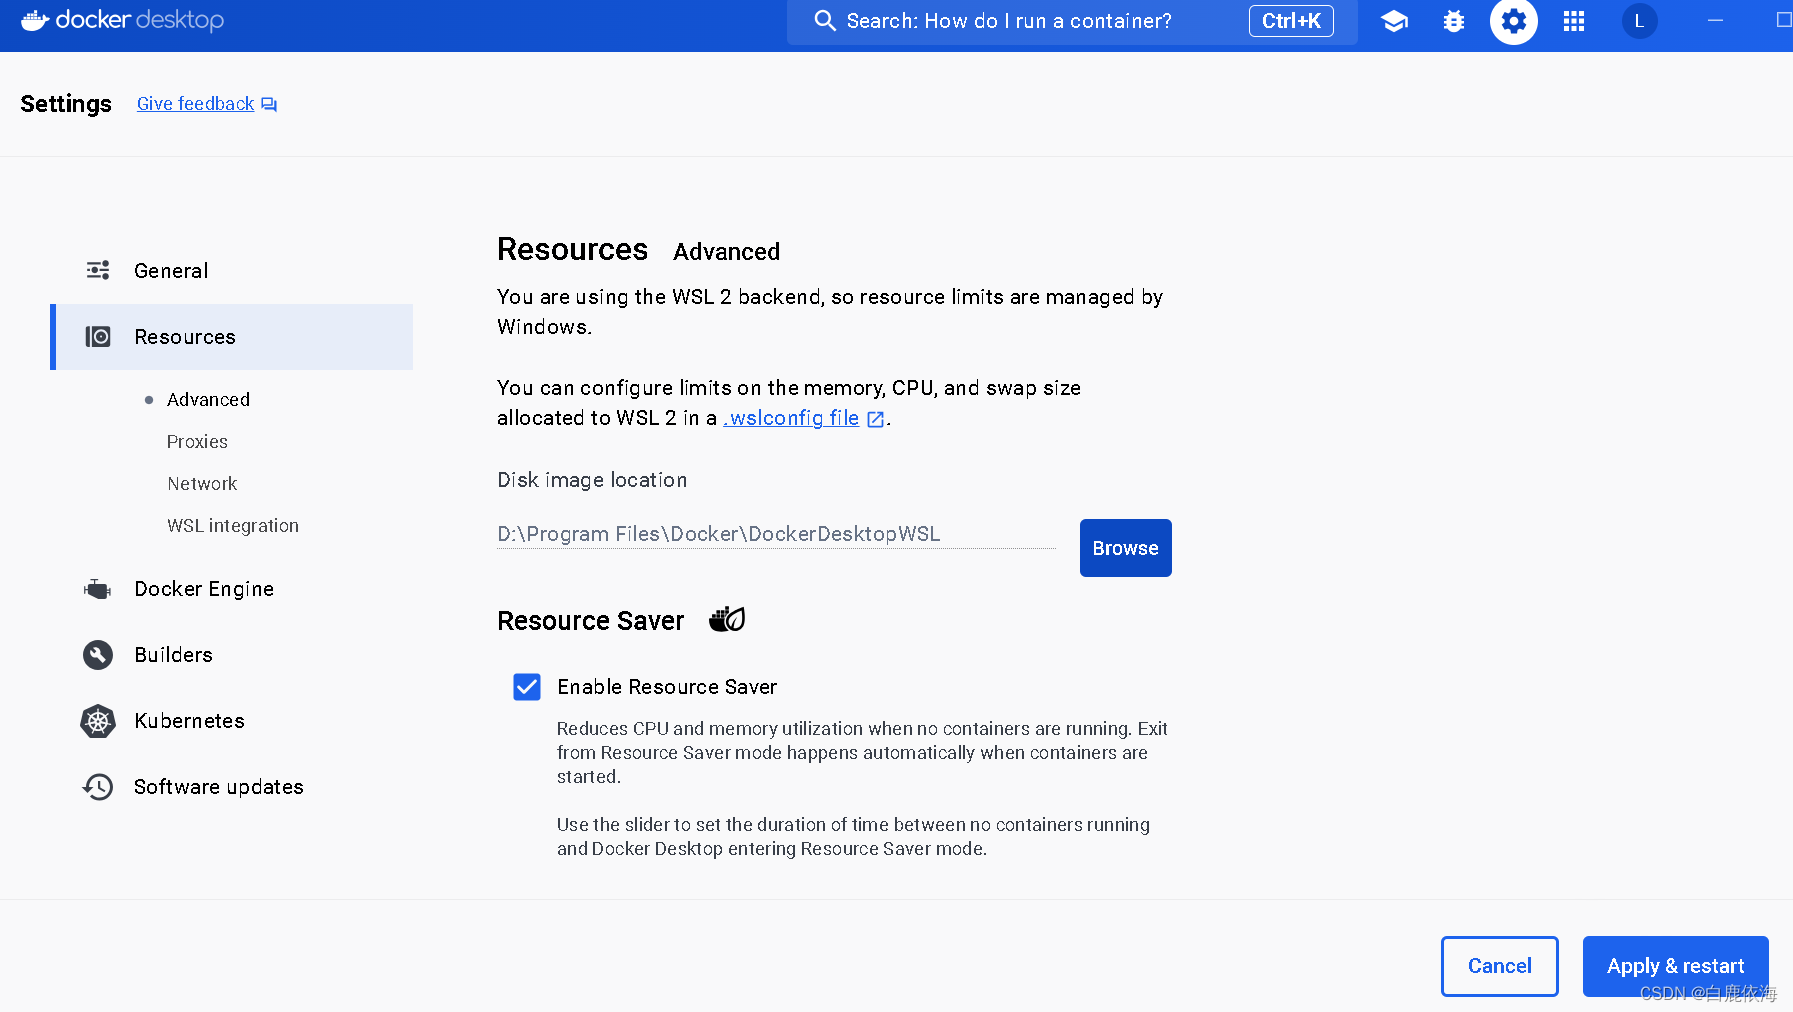This screenshot has height=1012, width=1793.
Task: Browse for a new disk image location
Action: click(x=1124, y=548)
